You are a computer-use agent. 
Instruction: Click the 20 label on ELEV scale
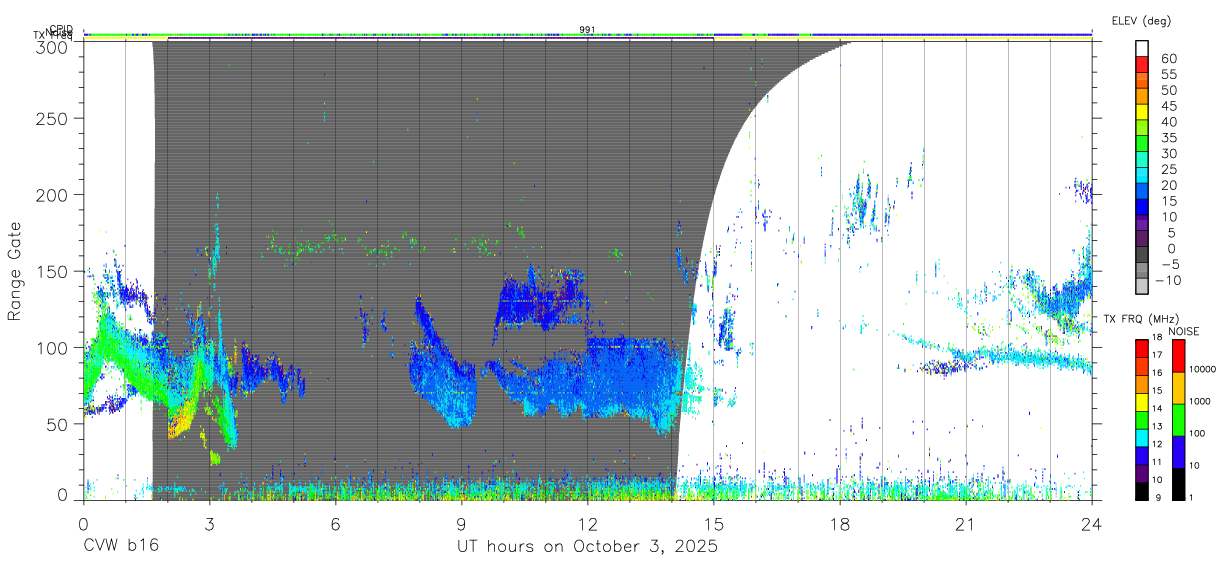pos(1168,185)
